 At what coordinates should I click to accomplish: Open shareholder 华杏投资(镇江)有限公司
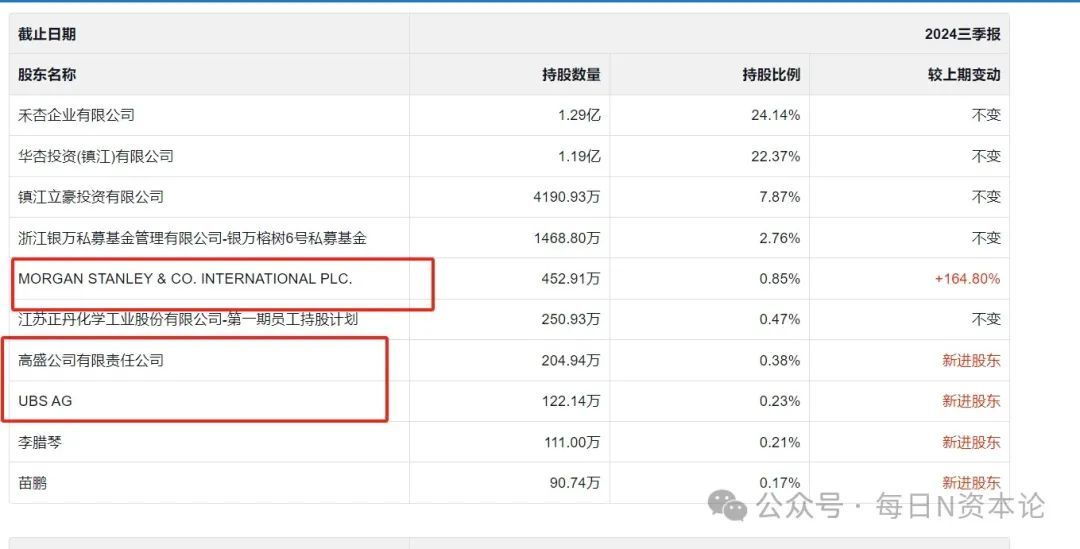point(96,156)
